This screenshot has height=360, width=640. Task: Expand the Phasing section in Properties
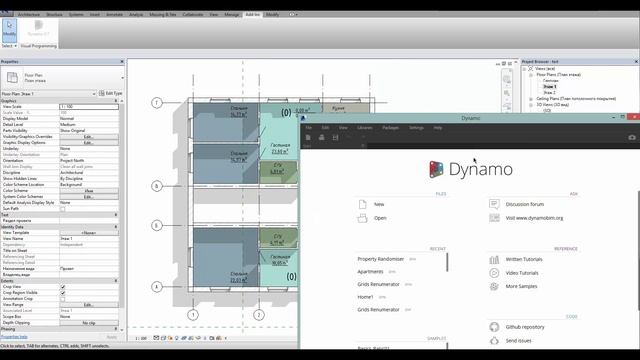click(116, 329)
